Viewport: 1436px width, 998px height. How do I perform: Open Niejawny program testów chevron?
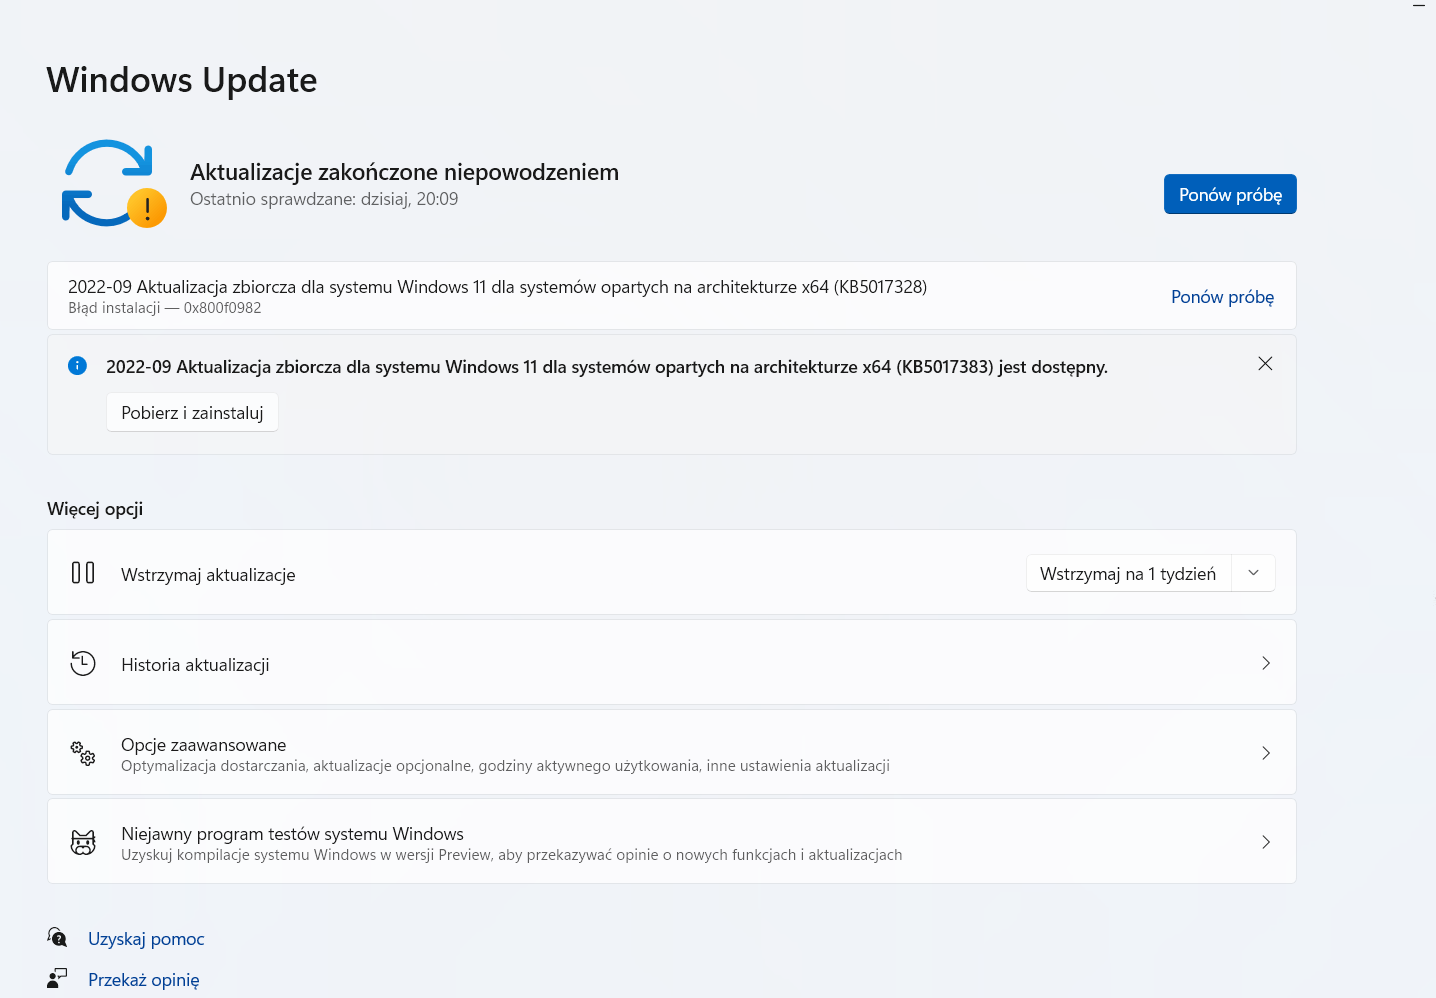coord(1266,842)
